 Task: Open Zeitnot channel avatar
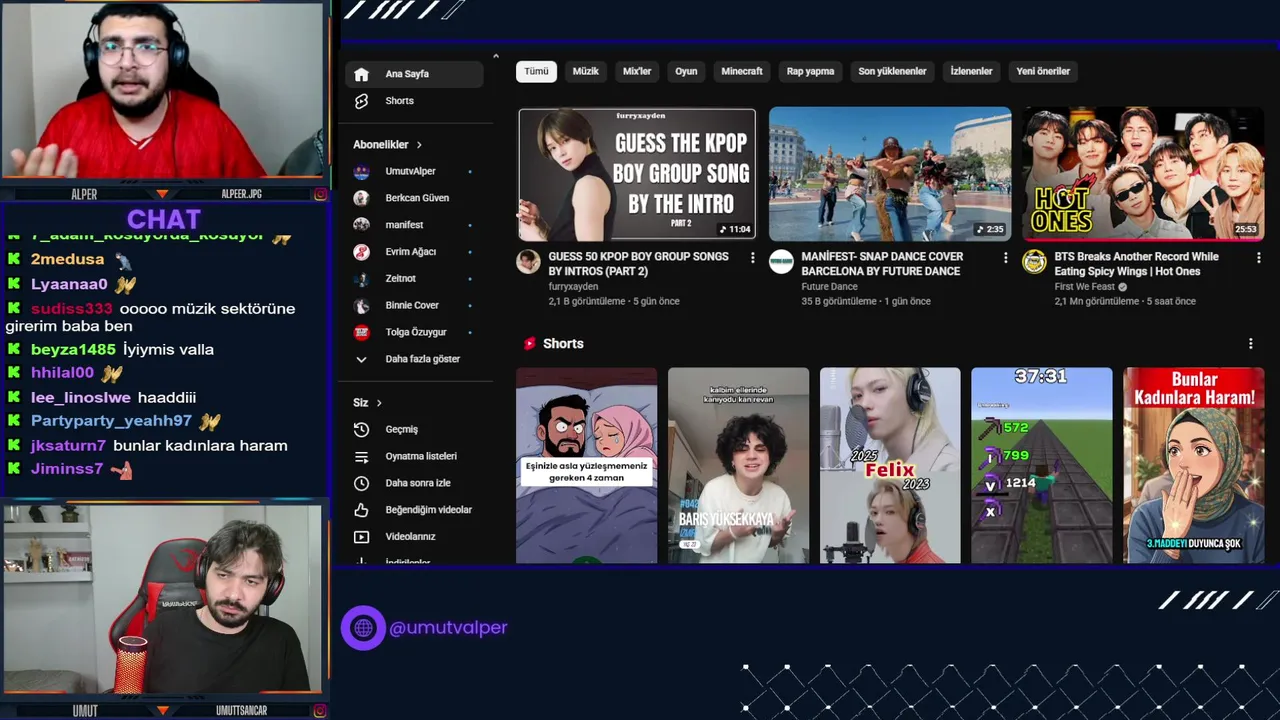coord(361,278)
